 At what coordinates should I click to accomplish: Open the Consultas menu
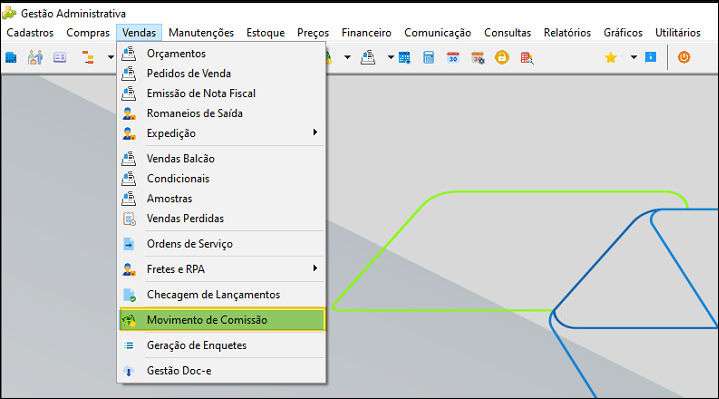[x=508, y=33]
